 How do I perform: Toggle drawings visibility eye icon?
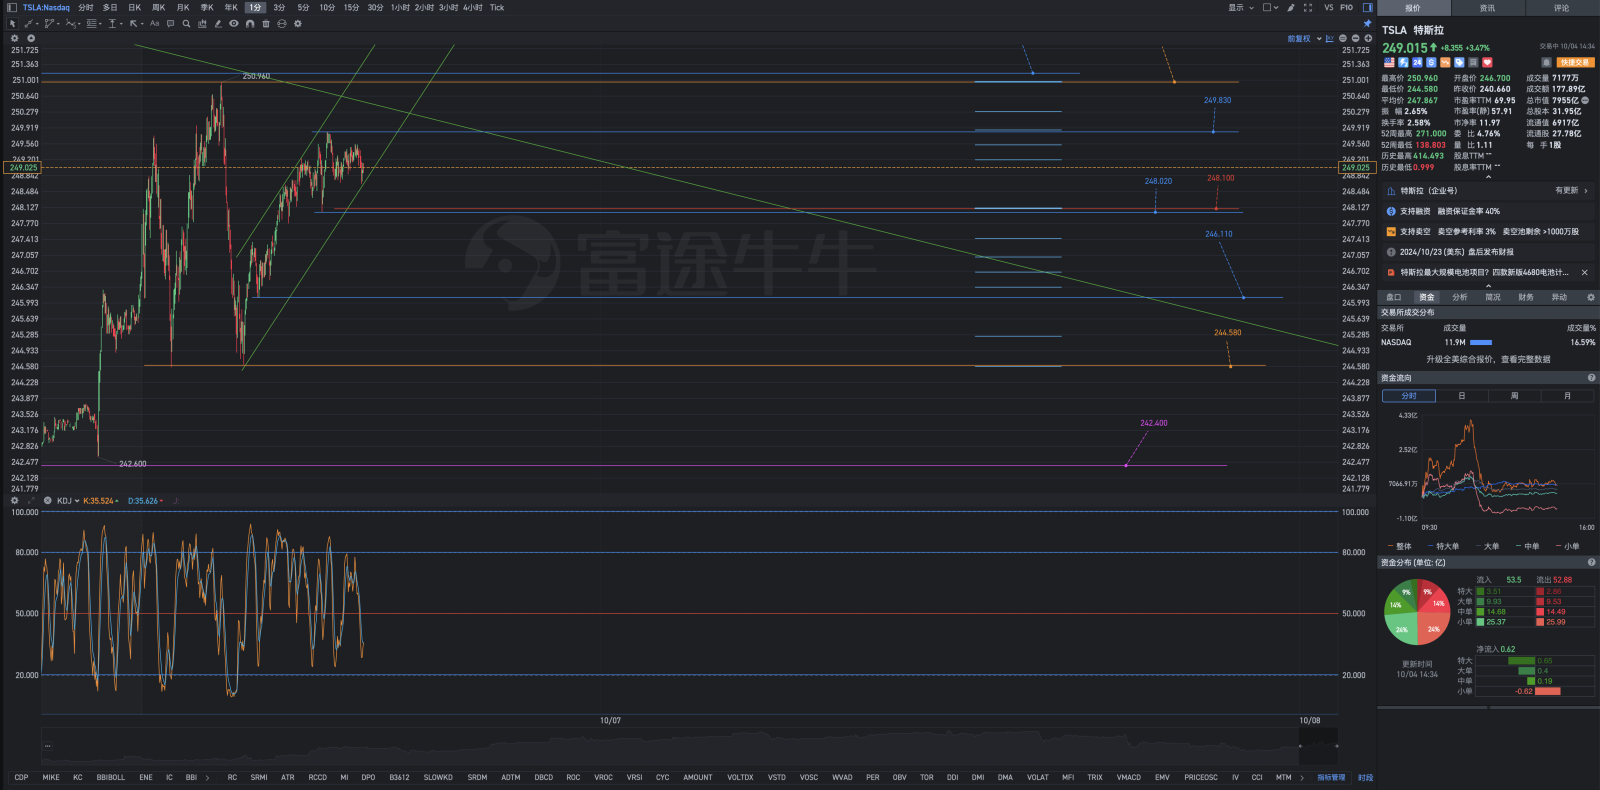[x=234, y=23]
